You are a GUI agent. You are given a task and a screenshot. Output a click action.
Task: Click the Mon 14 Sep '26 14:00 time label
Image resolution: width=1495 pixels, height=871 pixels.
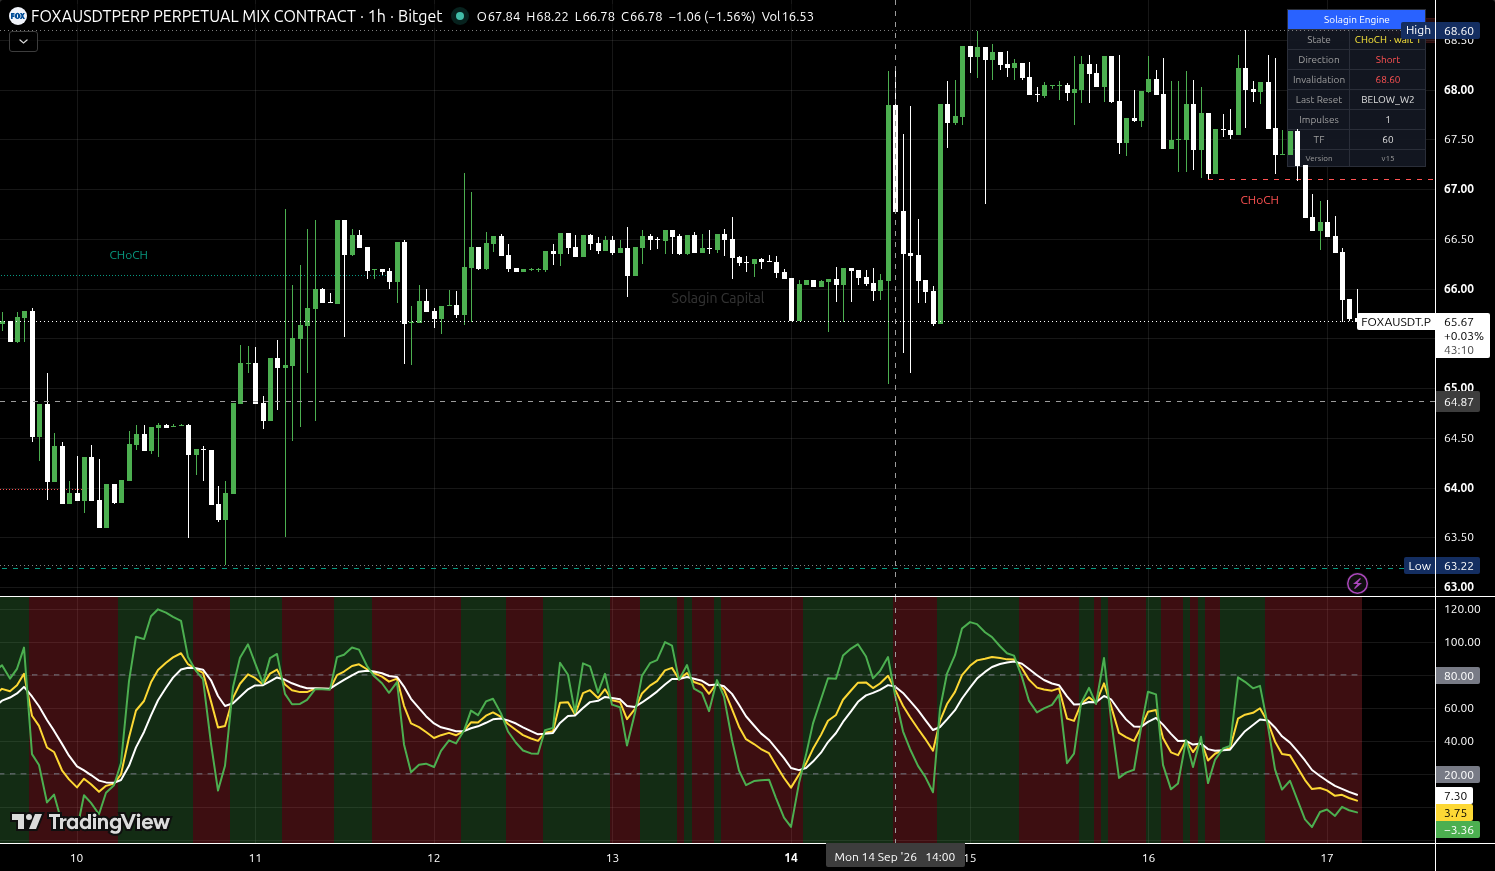pos(894,857)
